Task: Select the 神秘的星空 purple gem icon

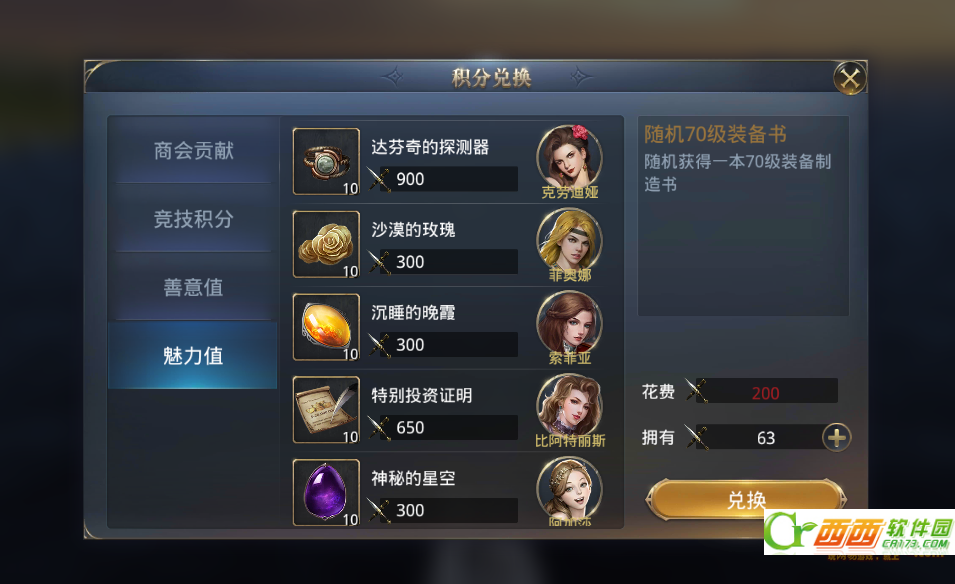Action: [x=326, y=493]
